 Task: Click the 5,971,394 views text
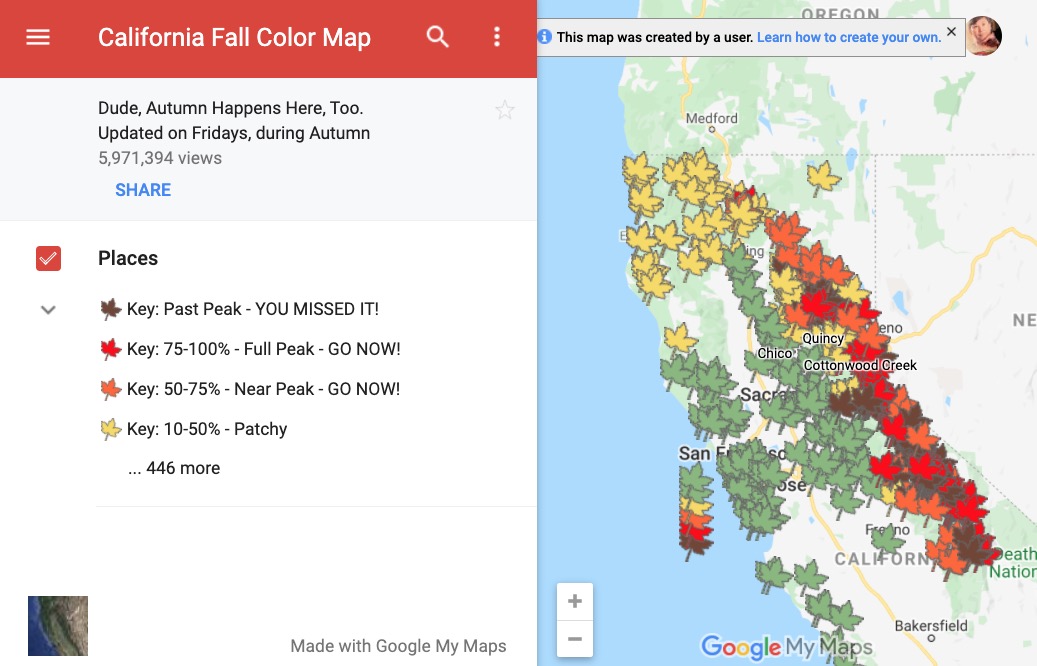click(x=160, y=158)
